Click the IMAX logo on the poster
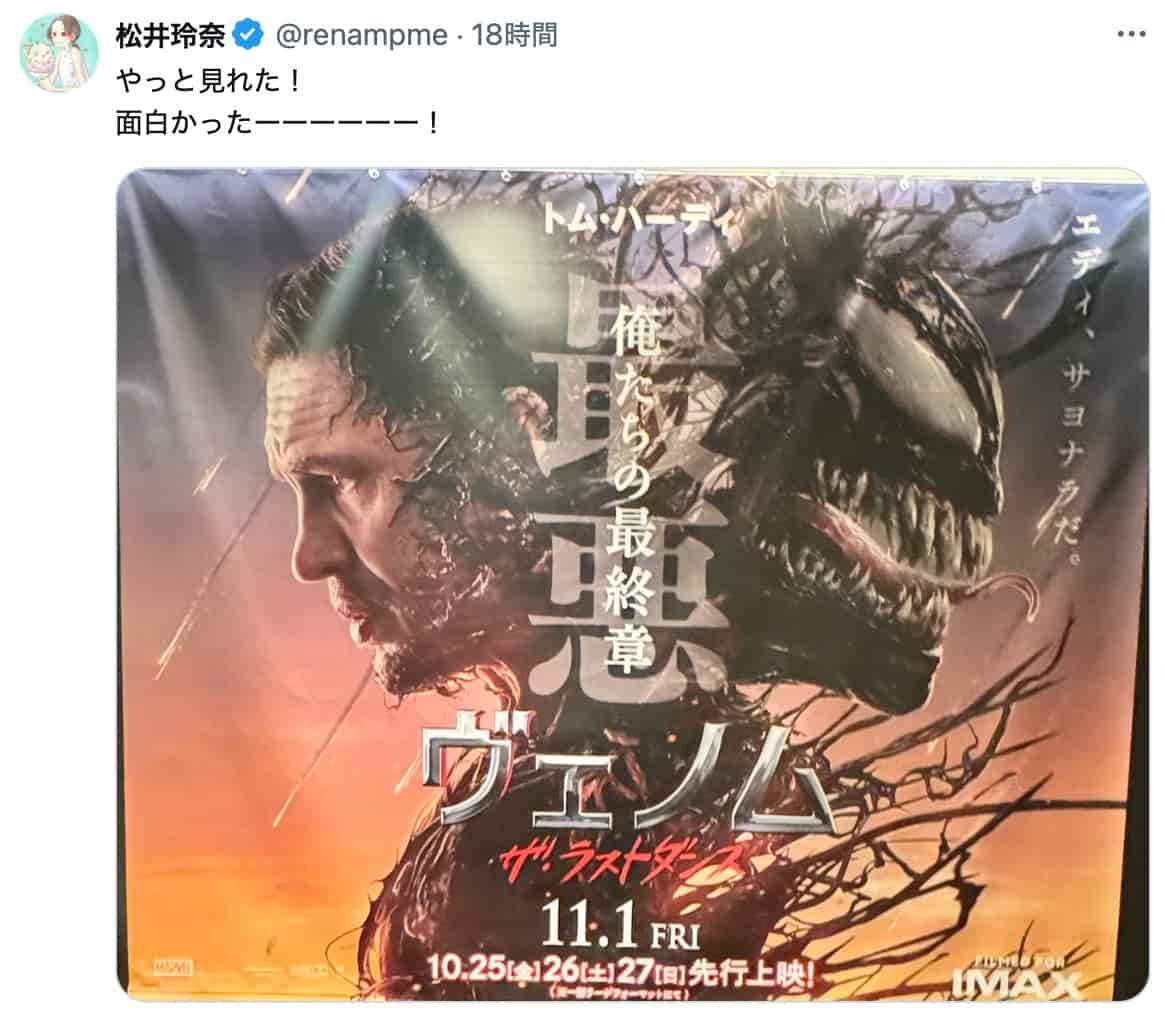This screenshot has width=1166, height=1024. pos(1016,978)
